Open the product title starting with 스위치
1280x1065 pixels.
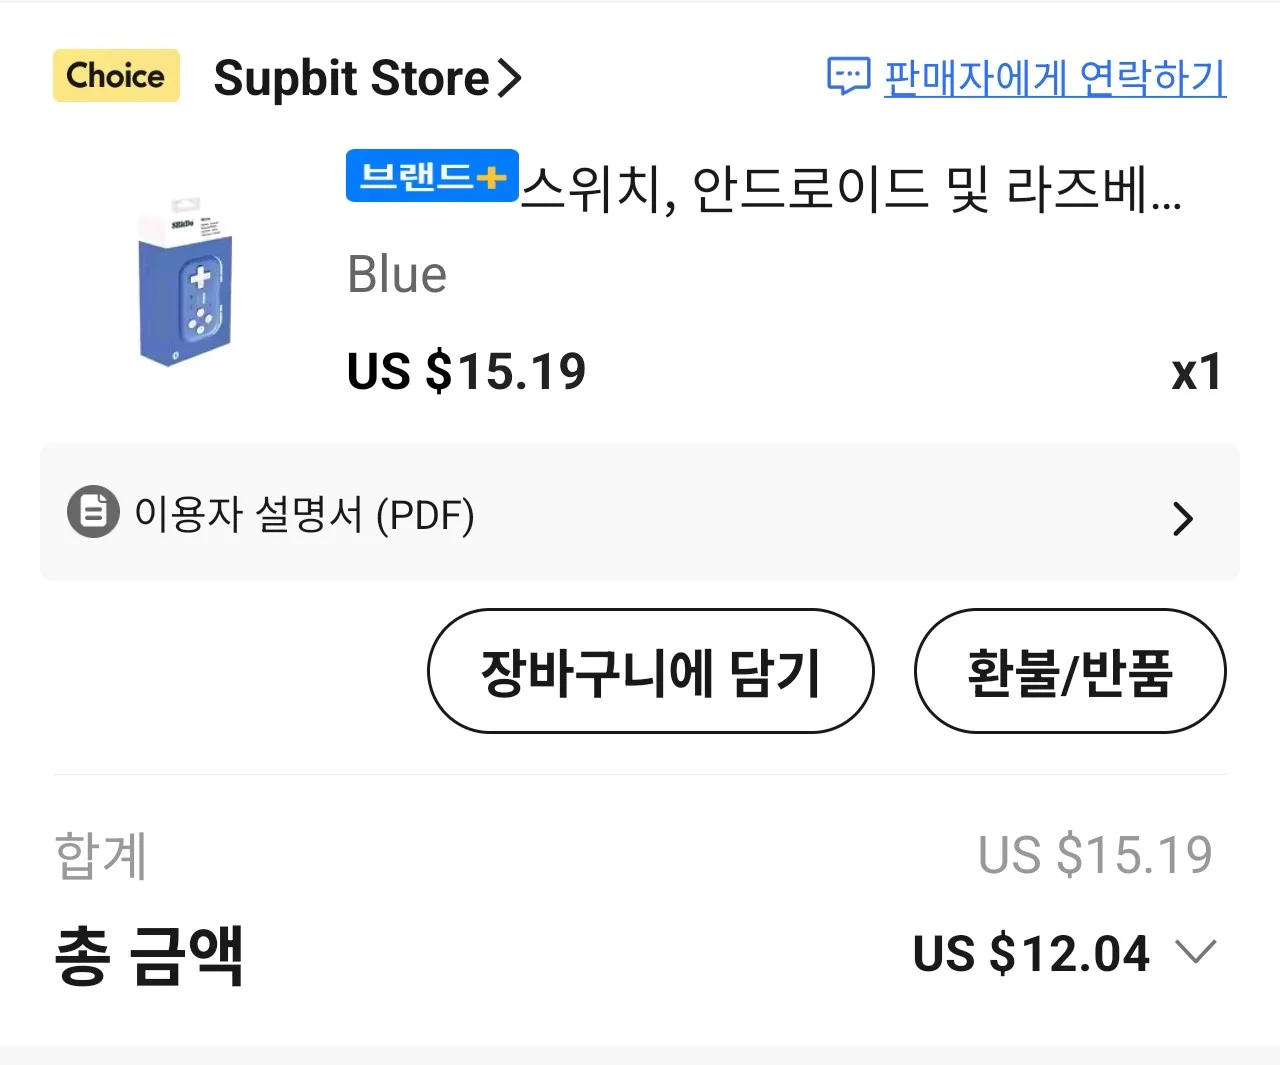click(850, 188)
